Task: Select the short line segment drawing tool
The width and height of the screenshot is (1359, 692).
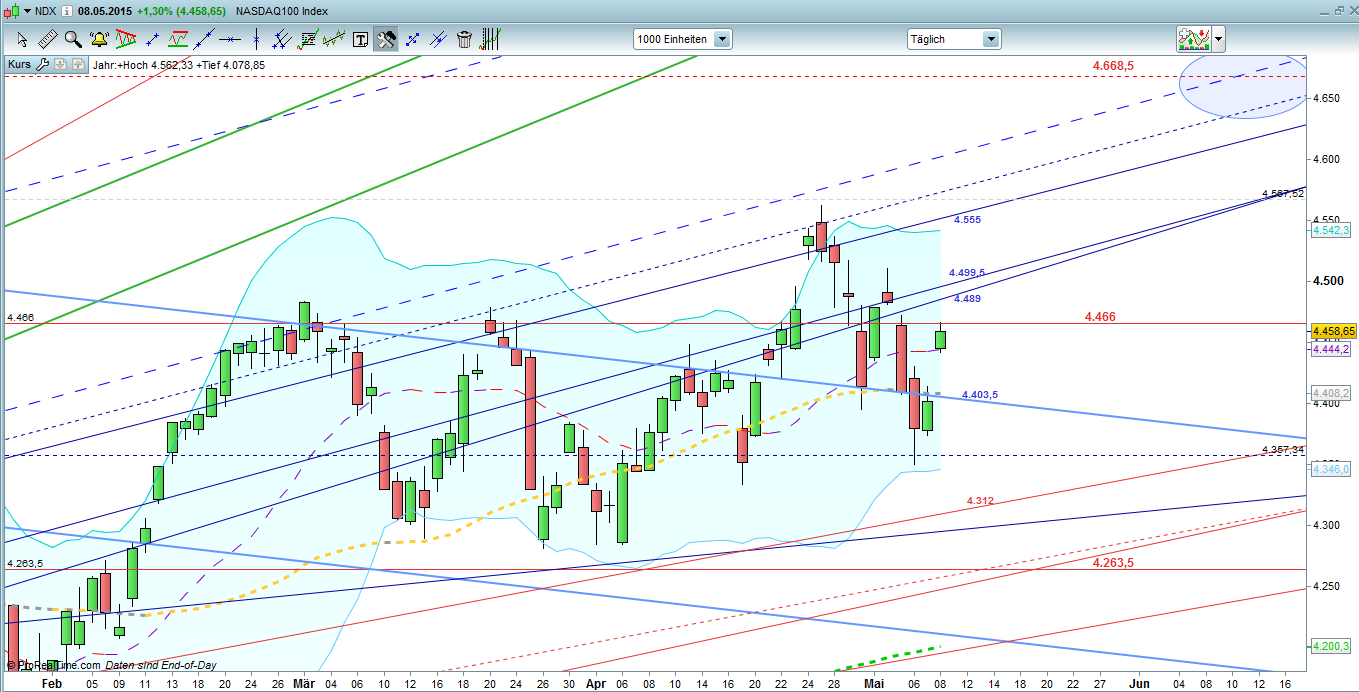Action: coord(152,39)
